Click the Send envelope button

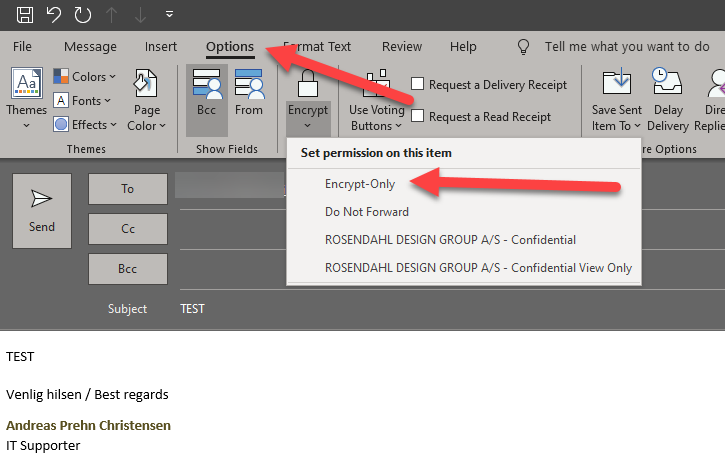pyautogui.click(x=42, y=210)
